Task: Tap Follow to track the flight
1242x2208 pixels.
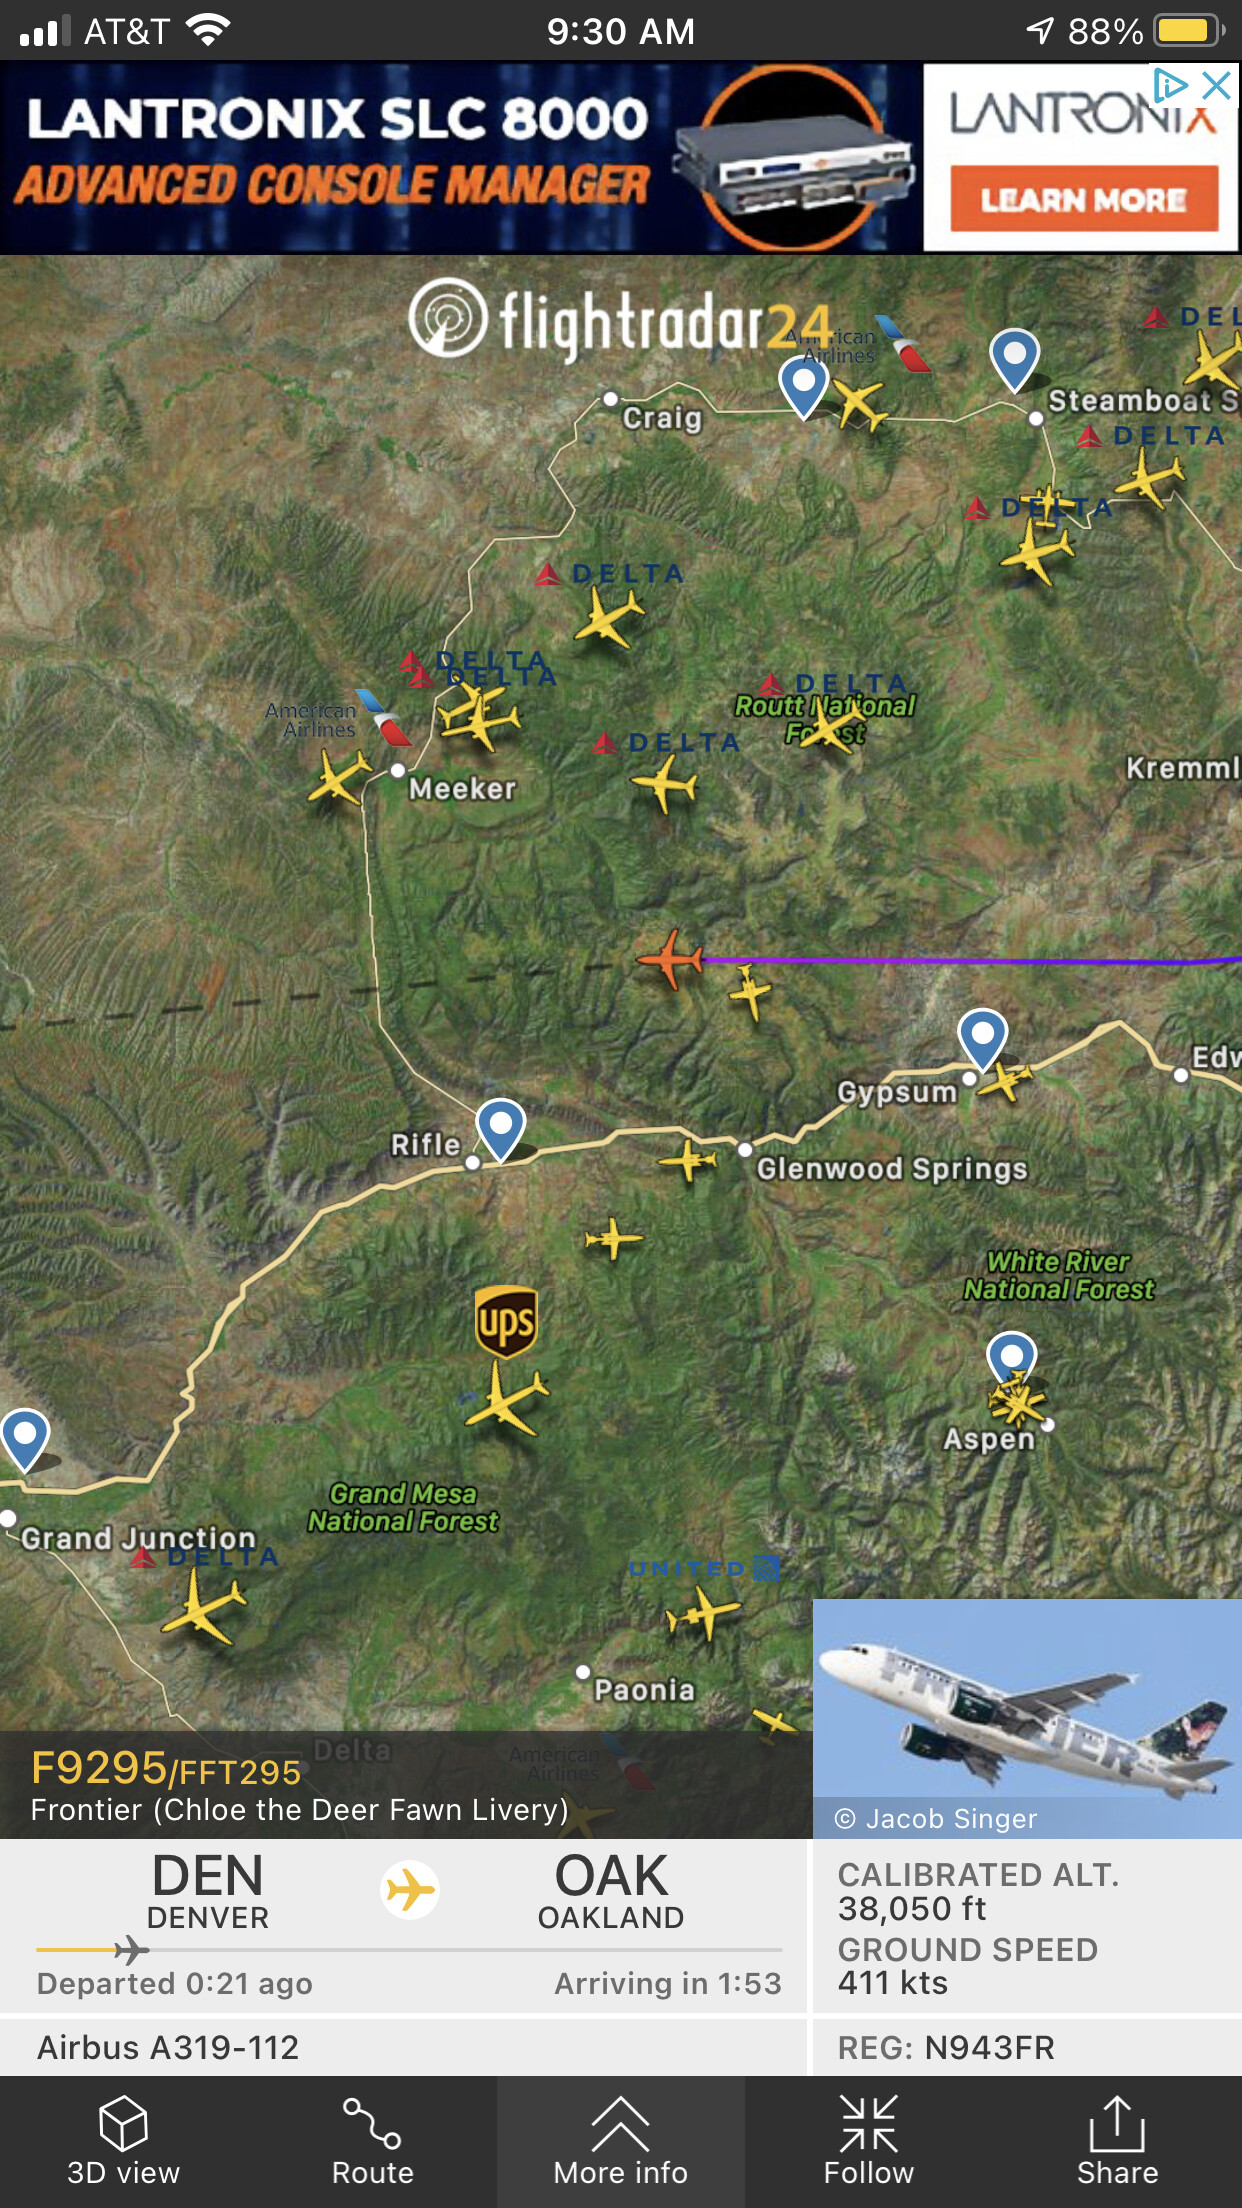Action: tap(869, 2141)
